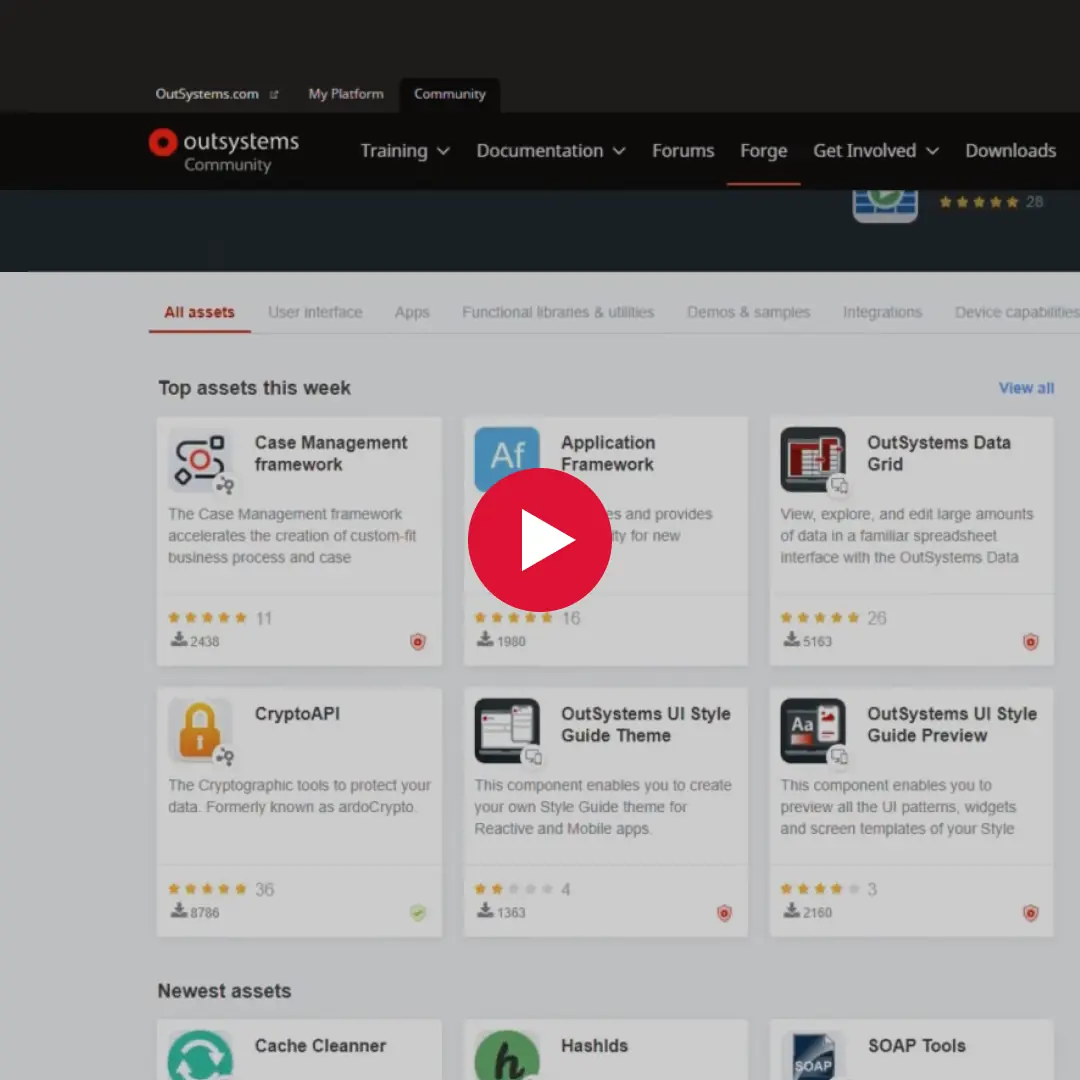Go to the Downloads page
This screenshot has height=1080, width=1080.
point(1010,151)
